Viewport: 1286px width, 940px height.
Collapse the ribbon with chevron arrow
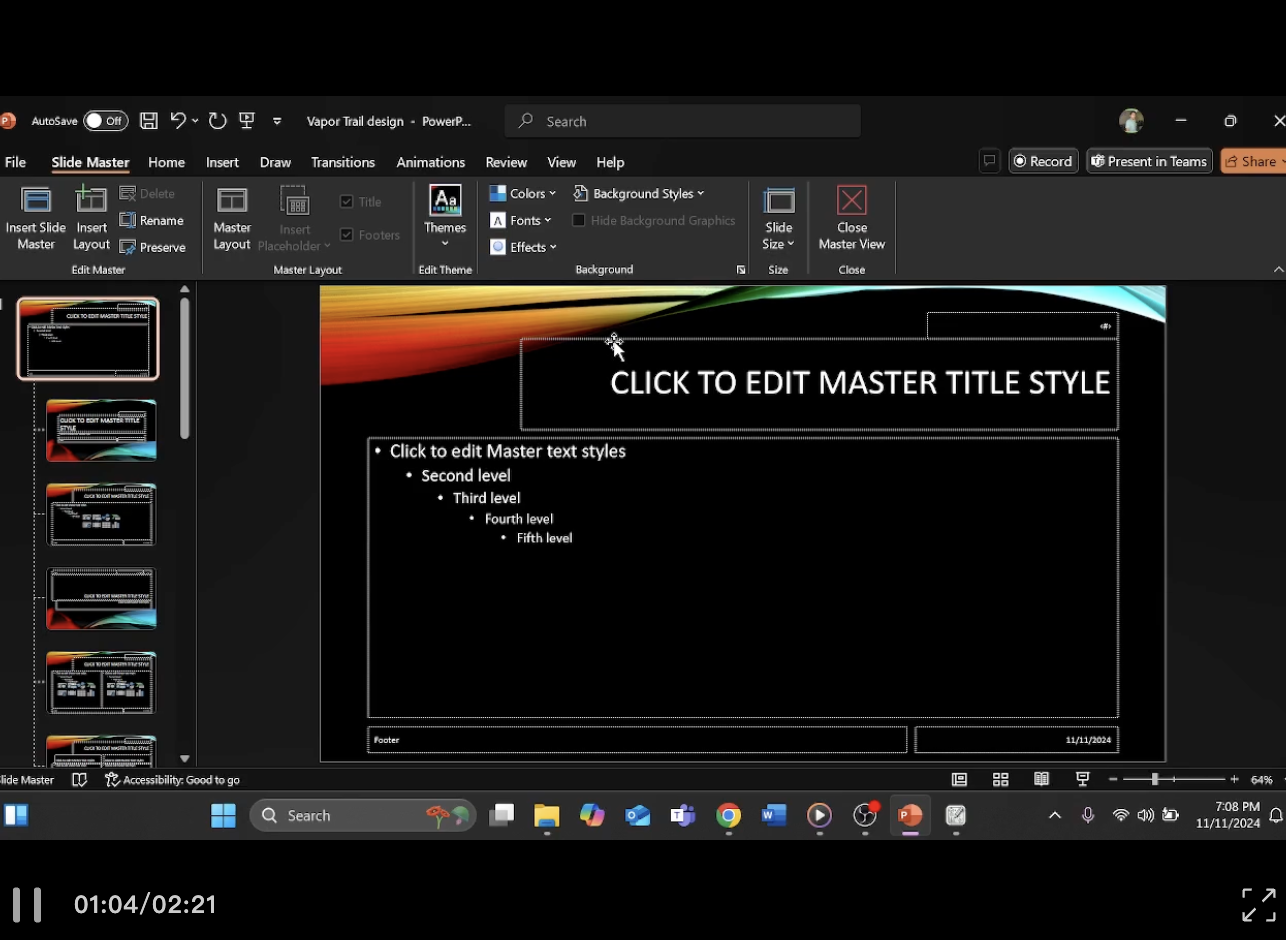[1278, 270]
